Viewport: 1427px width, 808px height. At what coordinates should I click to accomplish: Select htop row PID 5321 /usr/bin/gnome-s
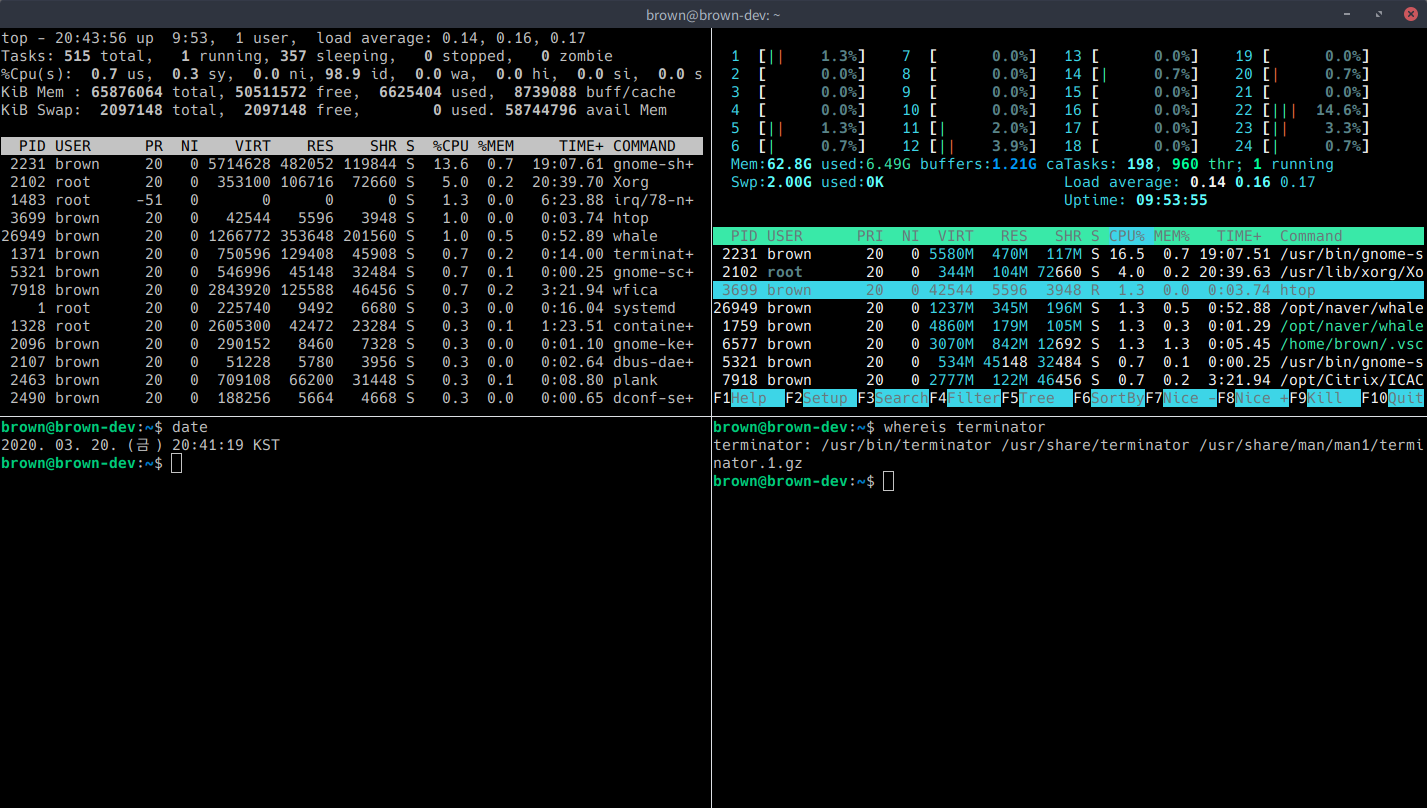pos(1068,362)
